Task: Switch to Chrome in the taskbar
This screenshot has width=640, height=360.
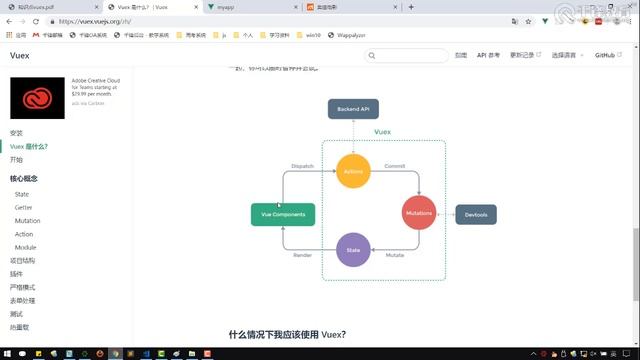Action: (115, 353)
